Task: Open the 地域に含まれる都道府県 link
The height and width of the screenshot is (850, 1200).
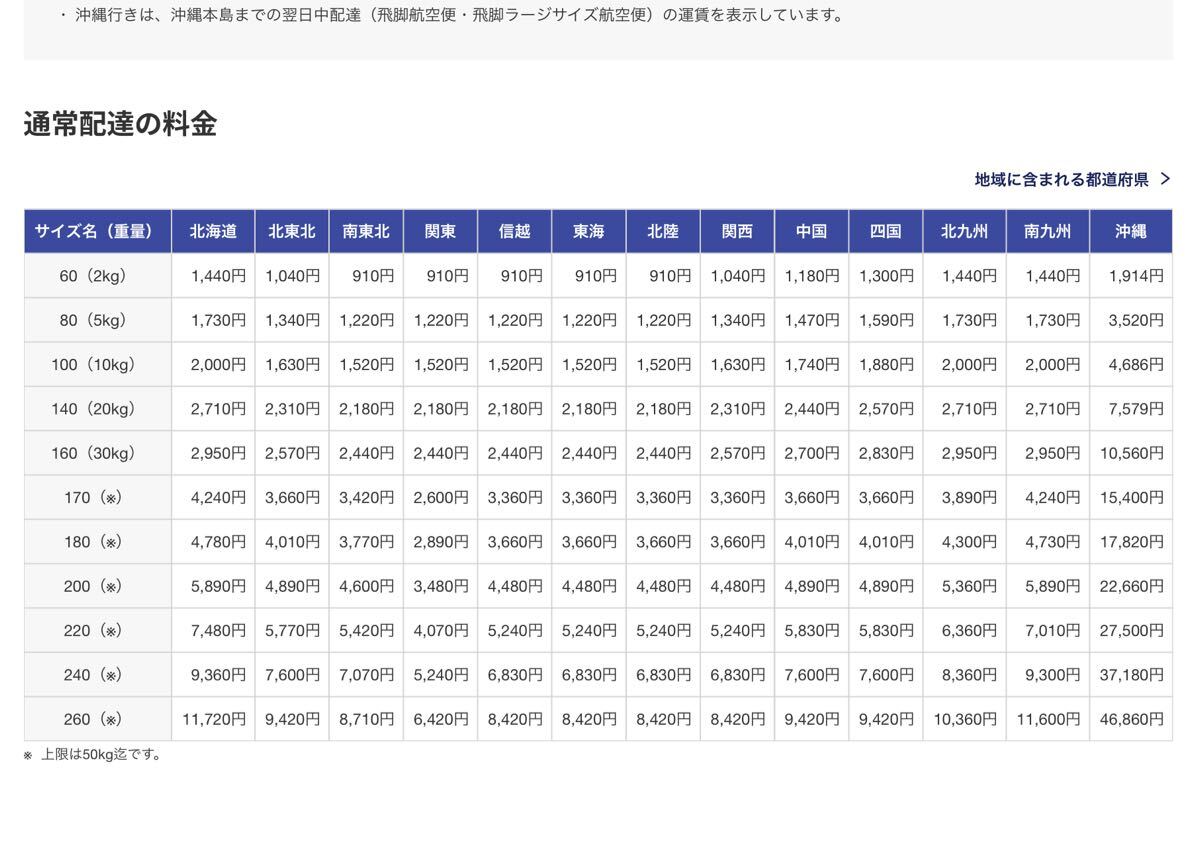Action: pos(1061,180)
